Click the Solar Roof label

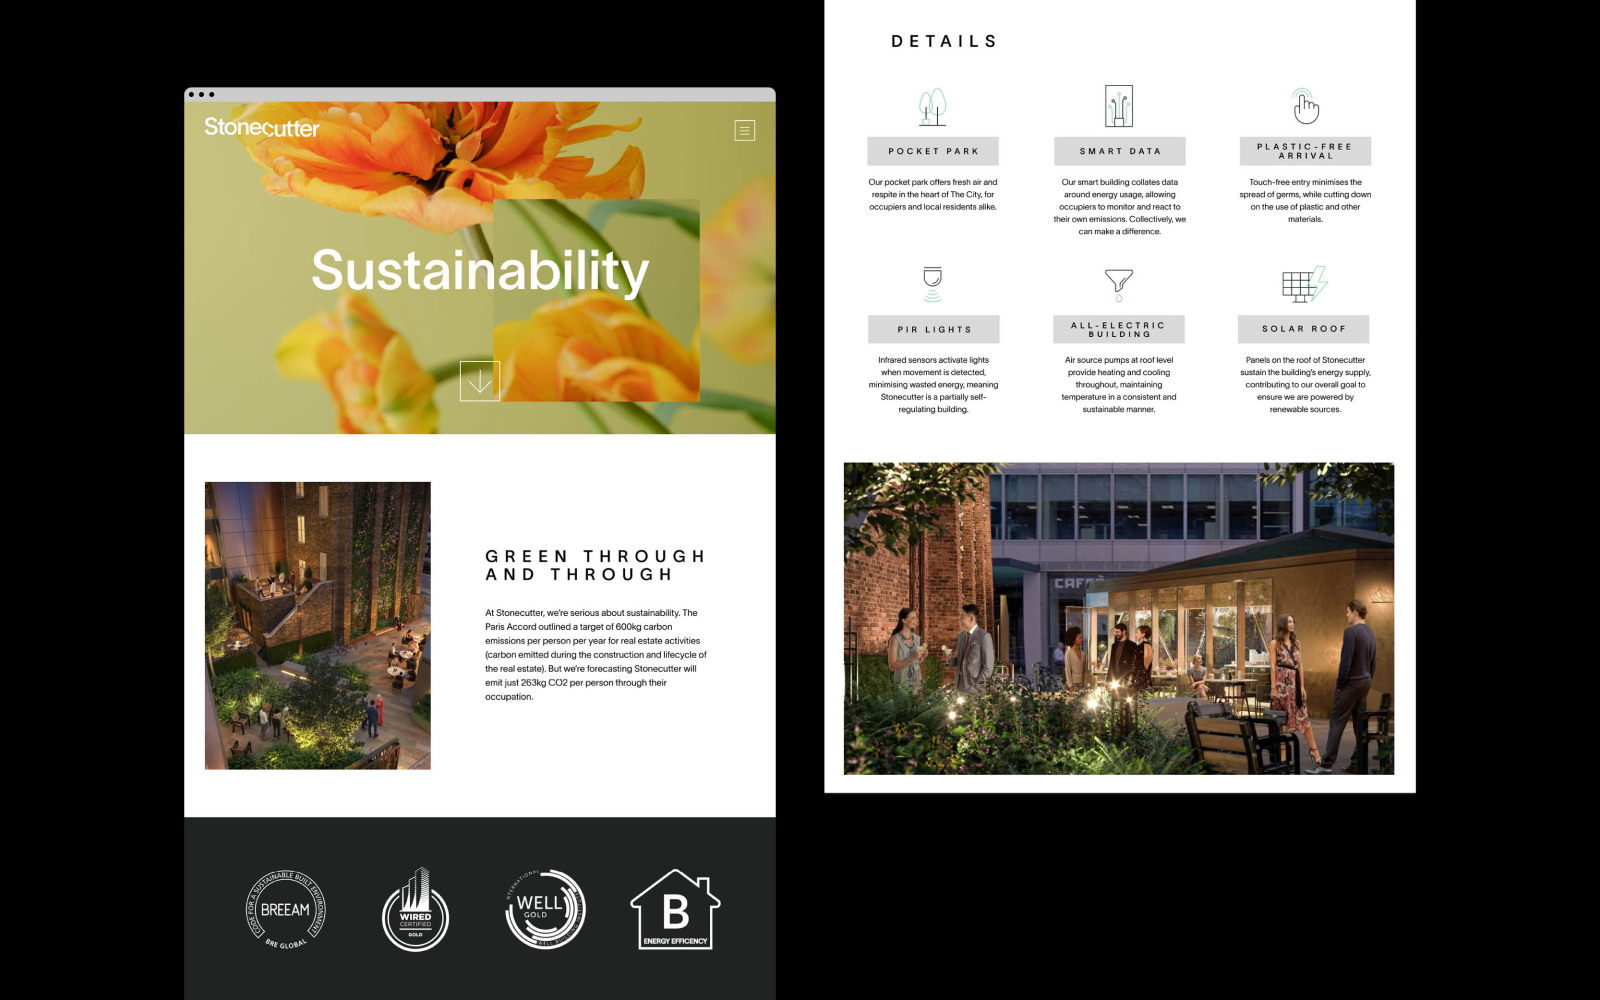click(x=1303, y=329)
